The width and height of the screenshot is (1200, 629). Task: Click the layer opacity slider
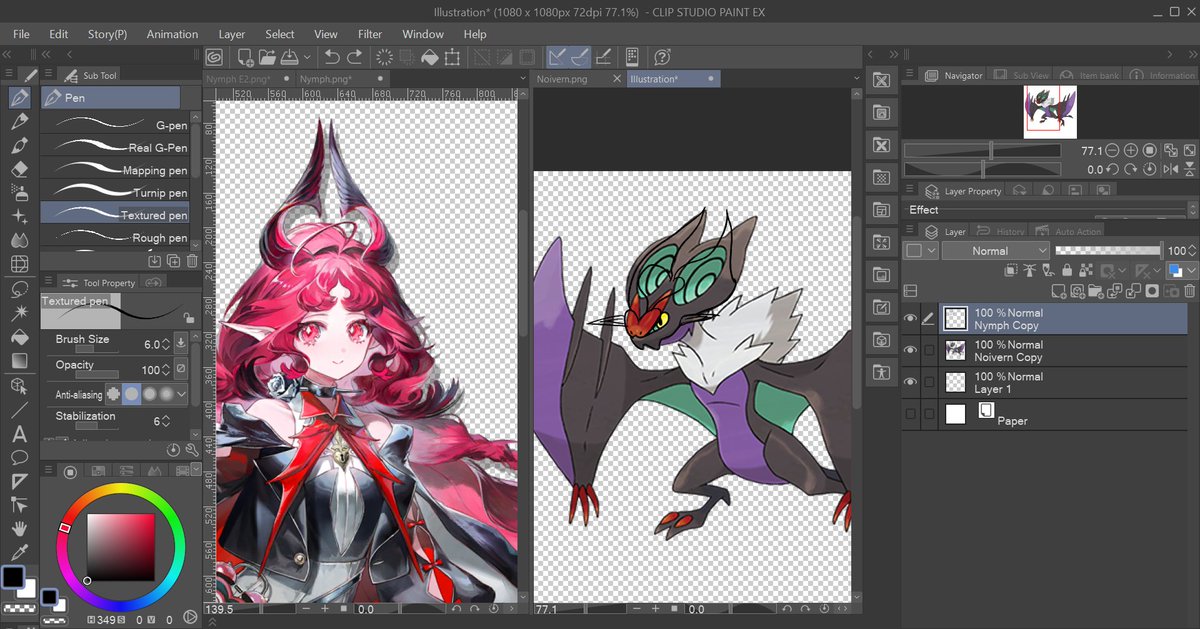pos(1108,250)
